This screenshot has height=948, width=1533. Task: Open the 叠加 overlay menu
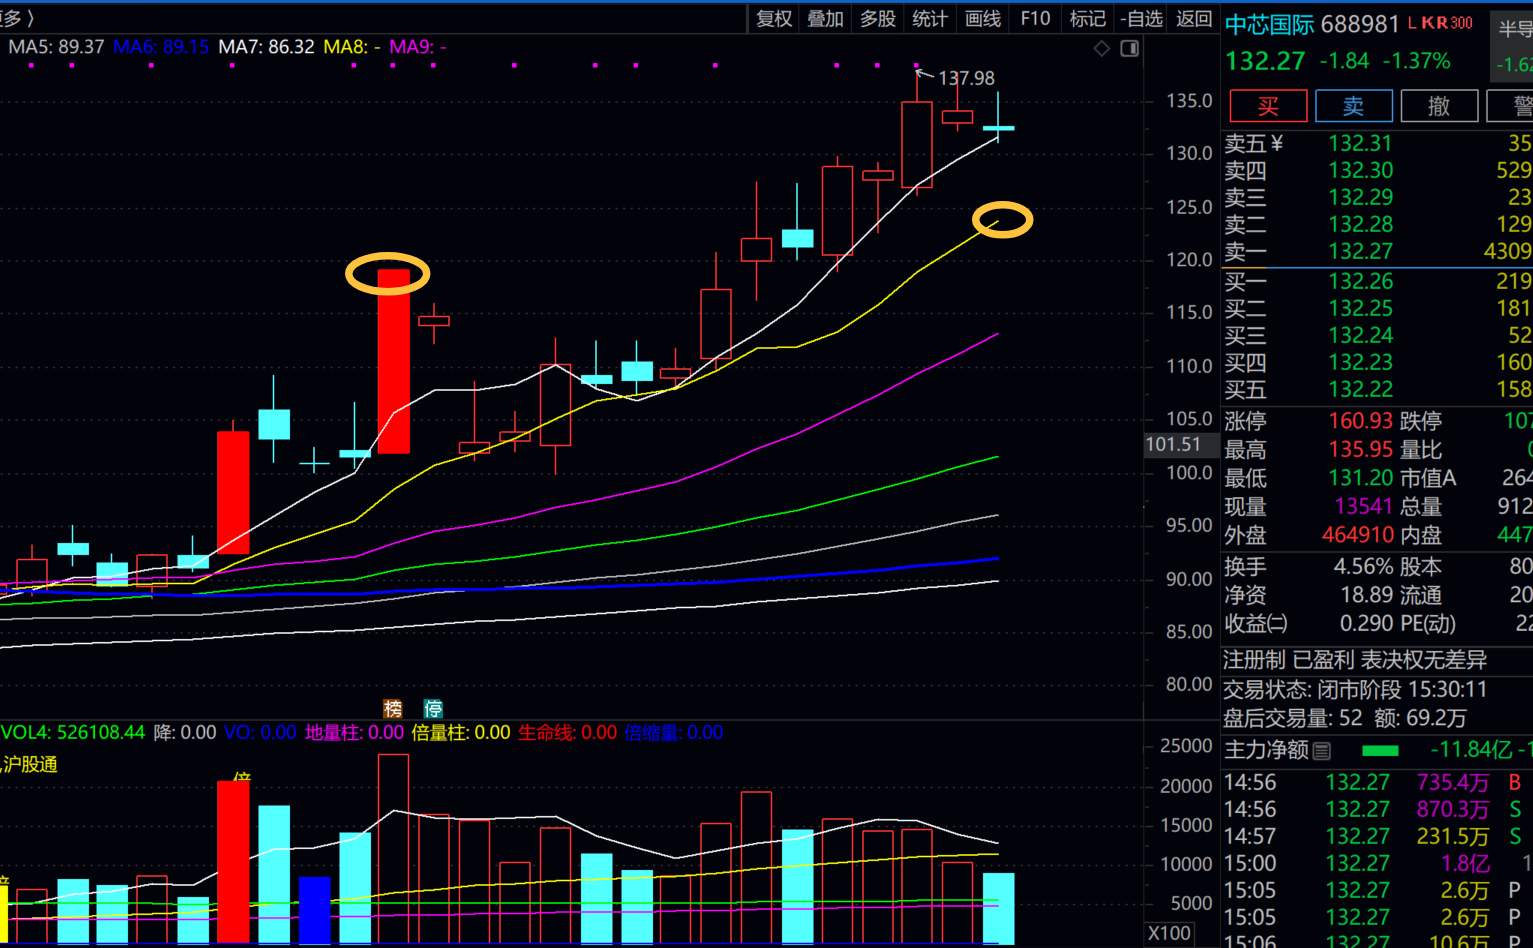(x=826, y=18)
